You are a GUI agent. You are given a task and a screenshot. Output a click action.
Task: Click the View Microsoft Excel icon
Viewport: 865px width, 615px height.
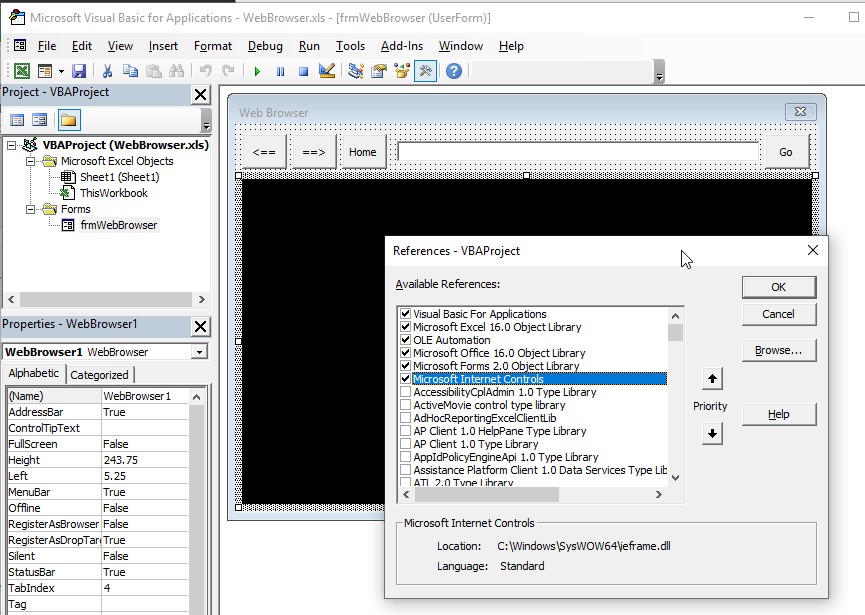click(x=21, y=71)
